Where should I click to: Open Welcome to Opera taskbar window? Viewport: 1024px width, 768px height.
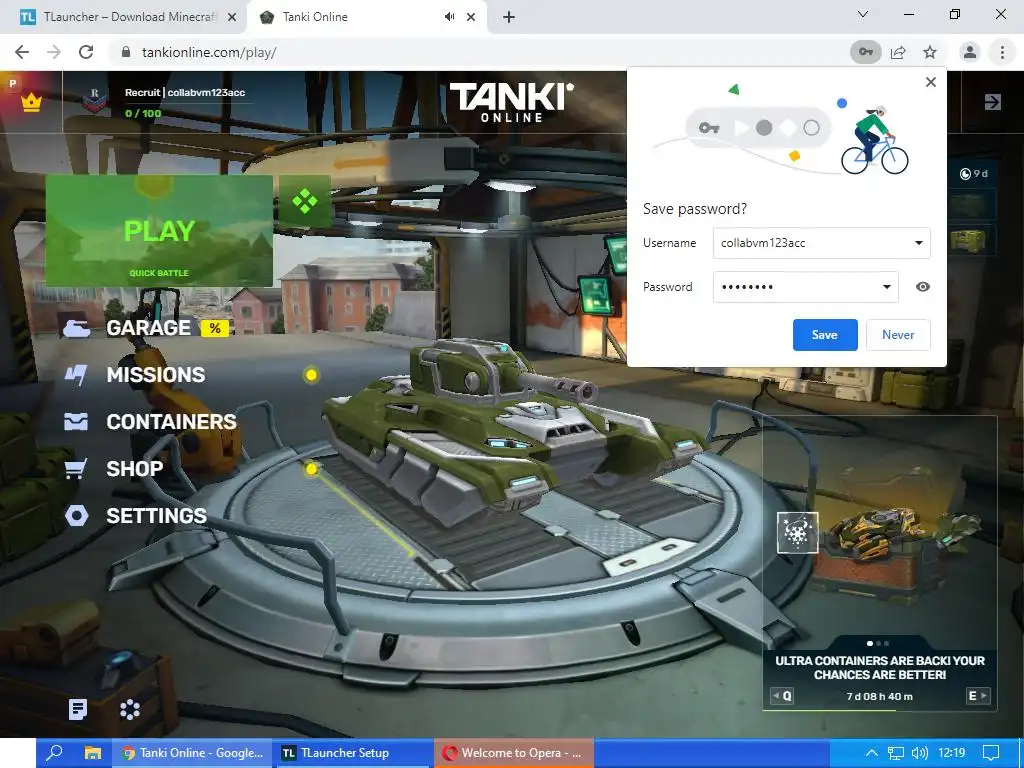point(514,753)
